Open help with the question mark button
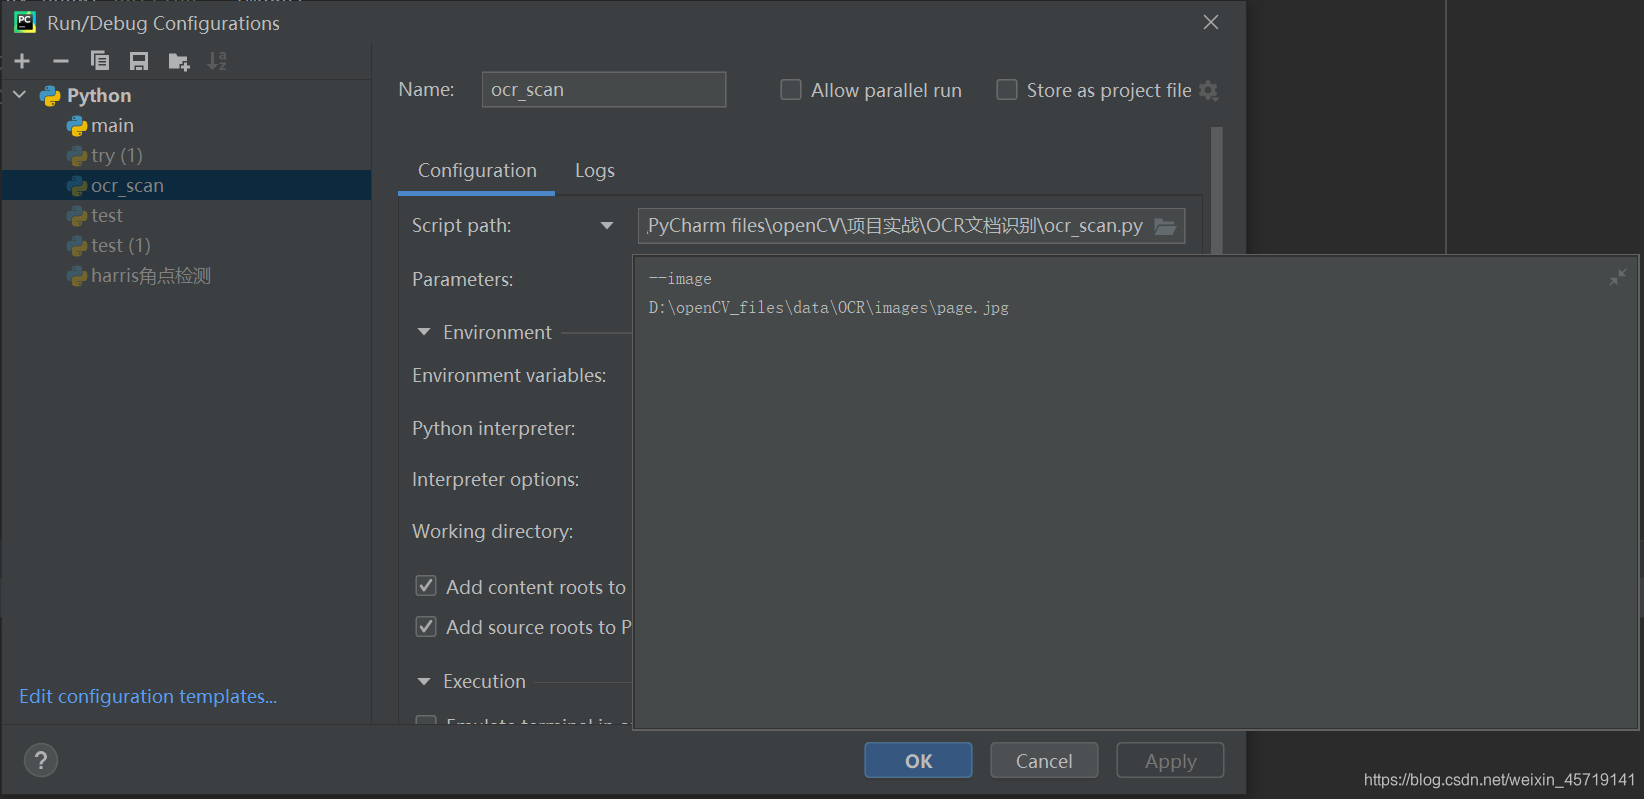Screen dimensions: 1644x799 click(x=41, y=761)
